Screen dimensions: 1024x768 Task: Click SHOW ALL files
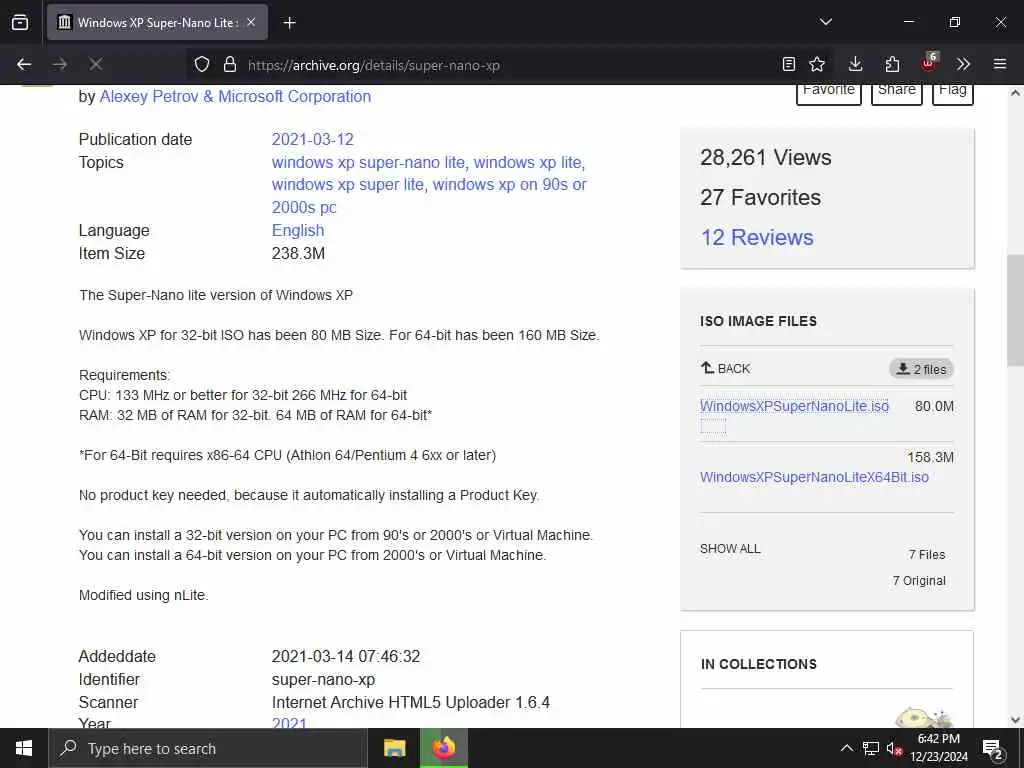click(730, 549)
